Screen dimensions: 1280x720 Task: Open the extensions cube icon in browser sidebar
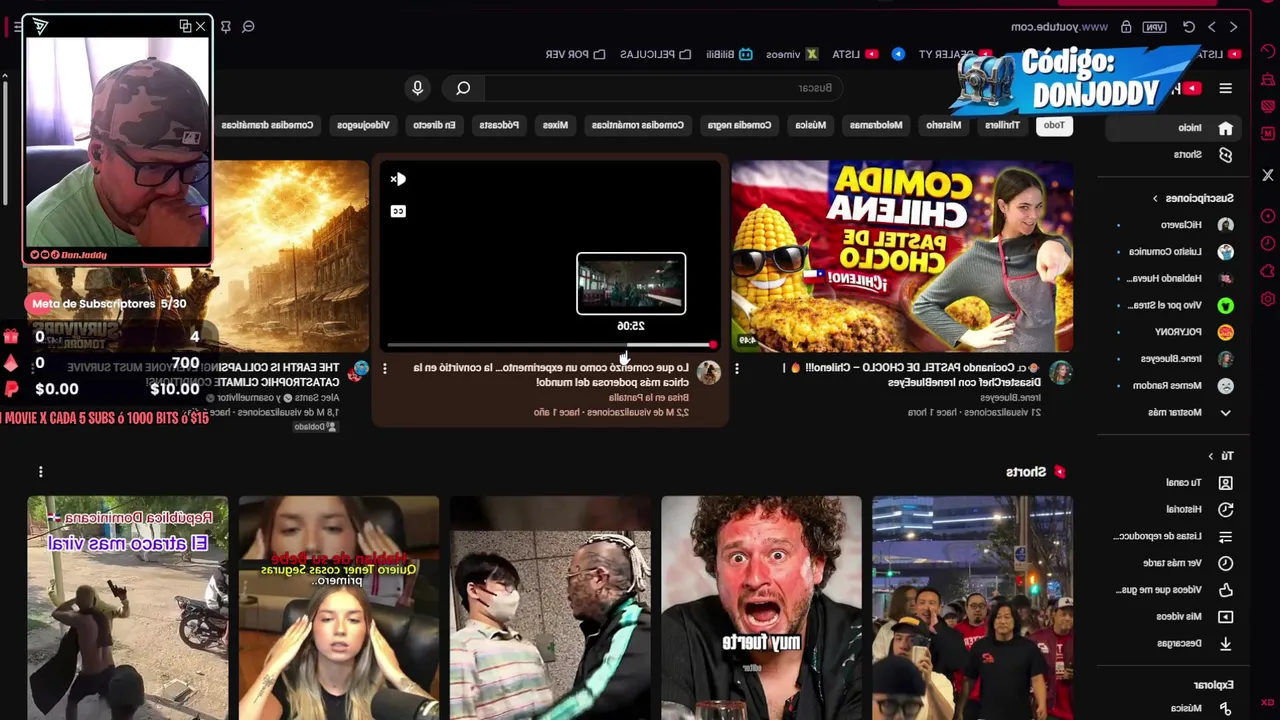click(1268, 271)
